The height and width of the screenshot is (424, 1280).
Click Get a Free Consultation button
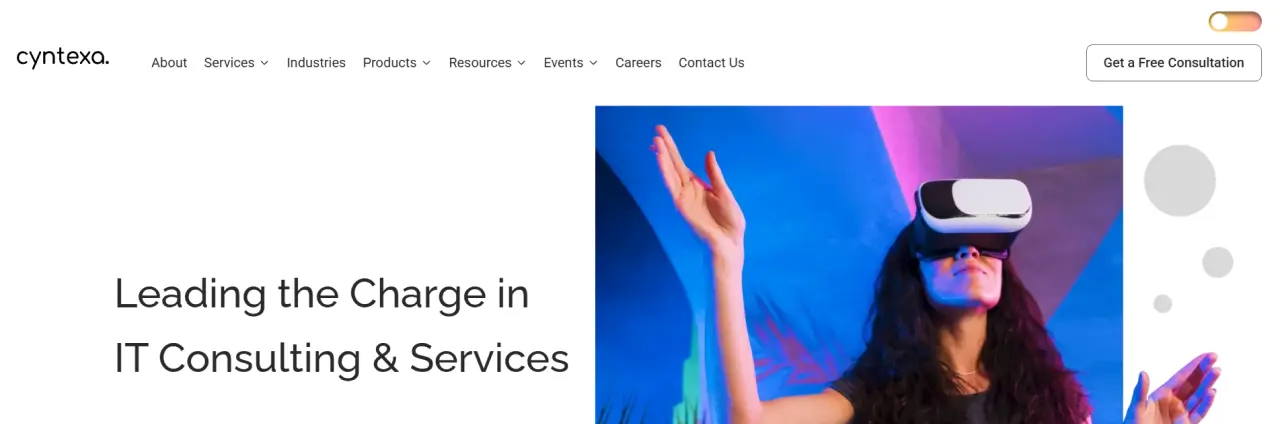coord(1174,62)
